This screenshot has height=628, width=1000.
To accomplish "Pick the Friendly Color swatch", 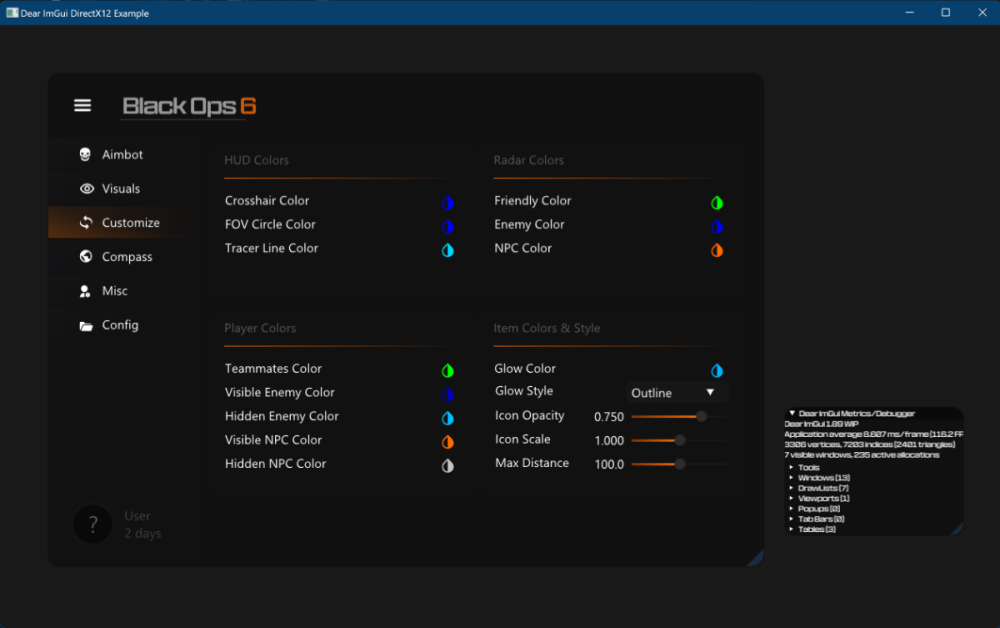I will click(x=717, y=202).
